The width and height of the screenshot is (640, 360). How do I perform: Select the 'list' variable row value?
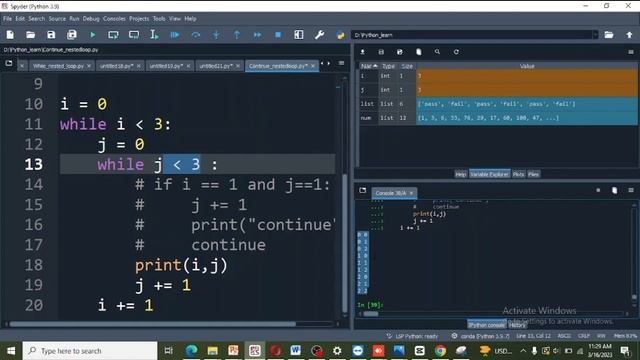[527, 104]
